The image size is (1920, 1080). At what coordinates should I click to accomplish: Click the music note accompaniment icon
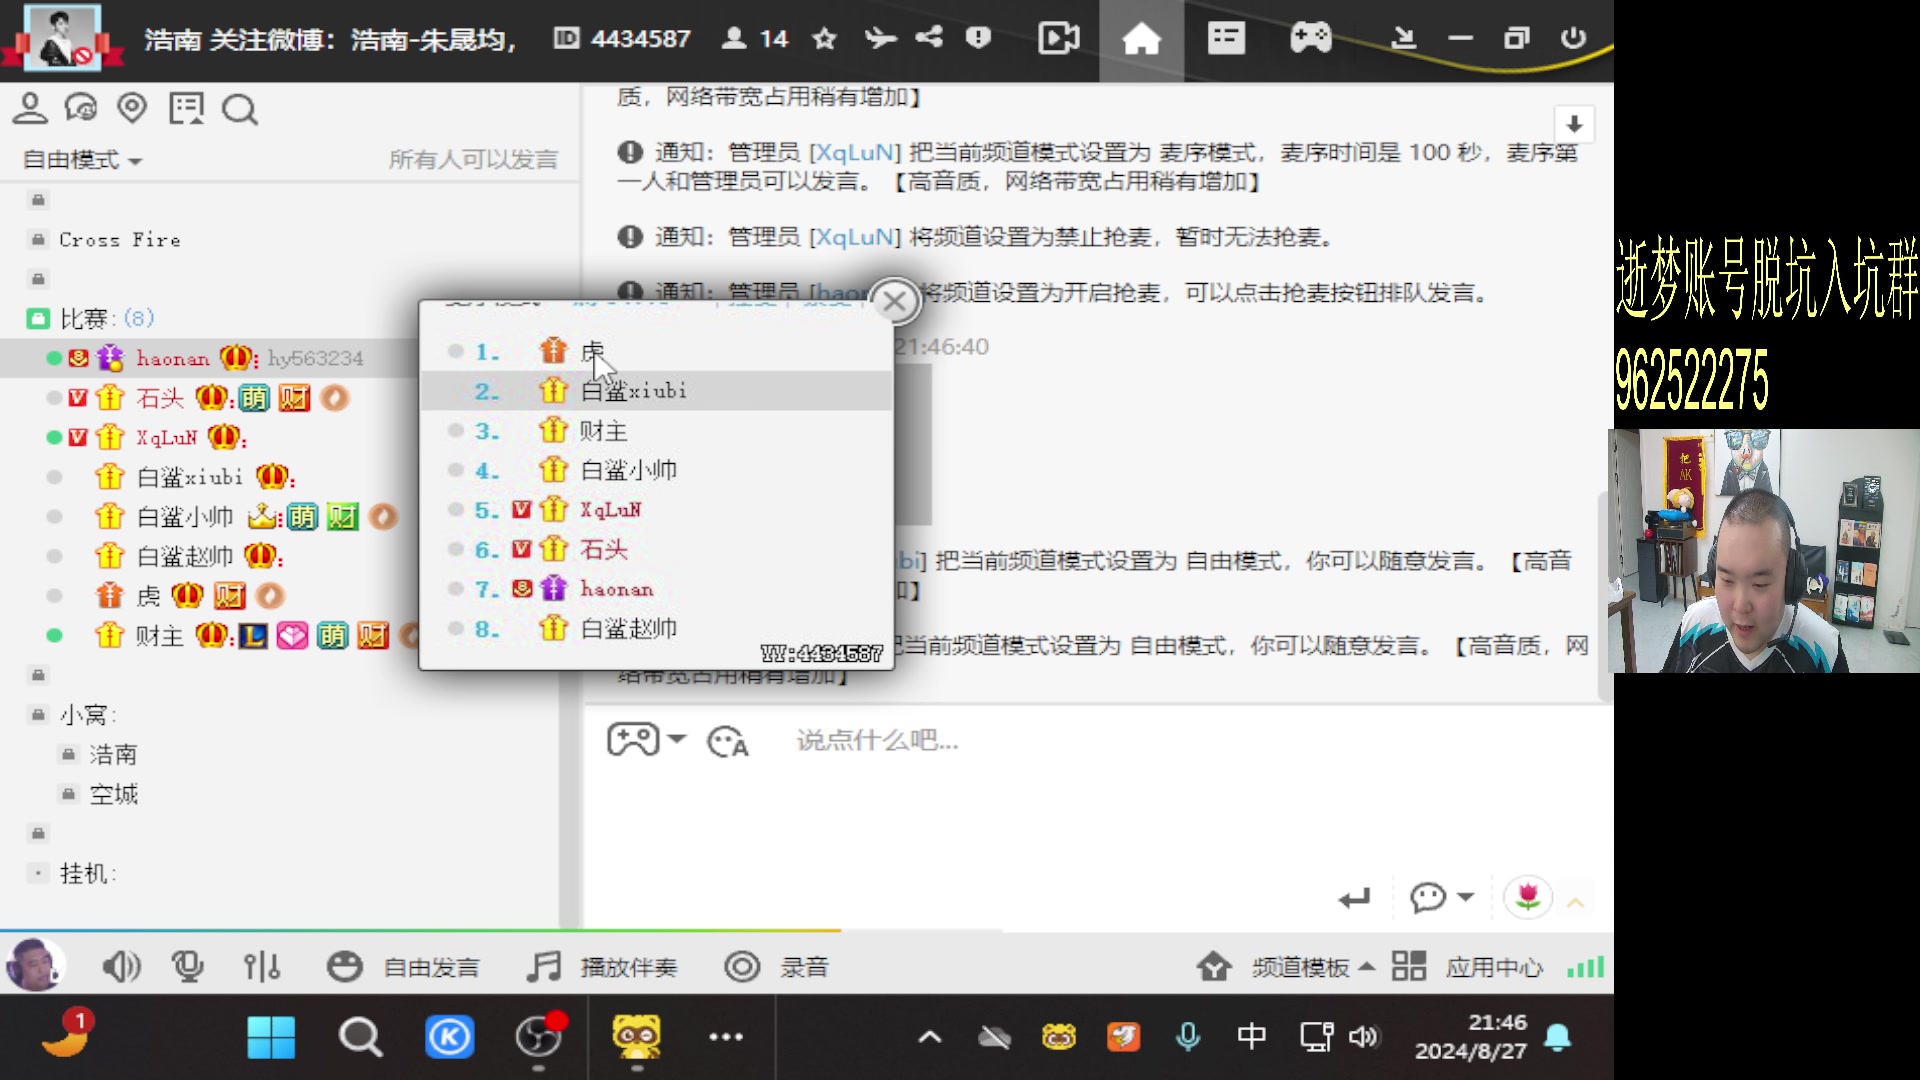pyautogui.click(x=544, y=966)
